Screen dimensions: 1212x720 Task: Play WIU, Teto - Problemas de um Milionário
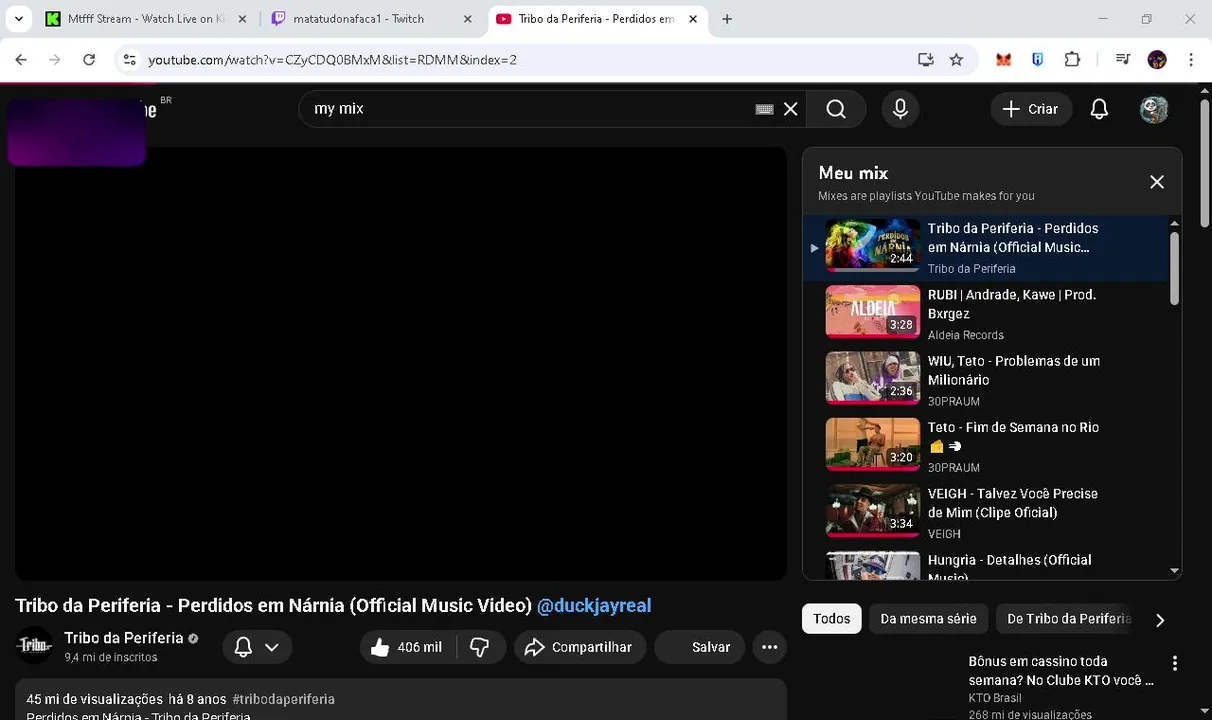click(985, 379)
